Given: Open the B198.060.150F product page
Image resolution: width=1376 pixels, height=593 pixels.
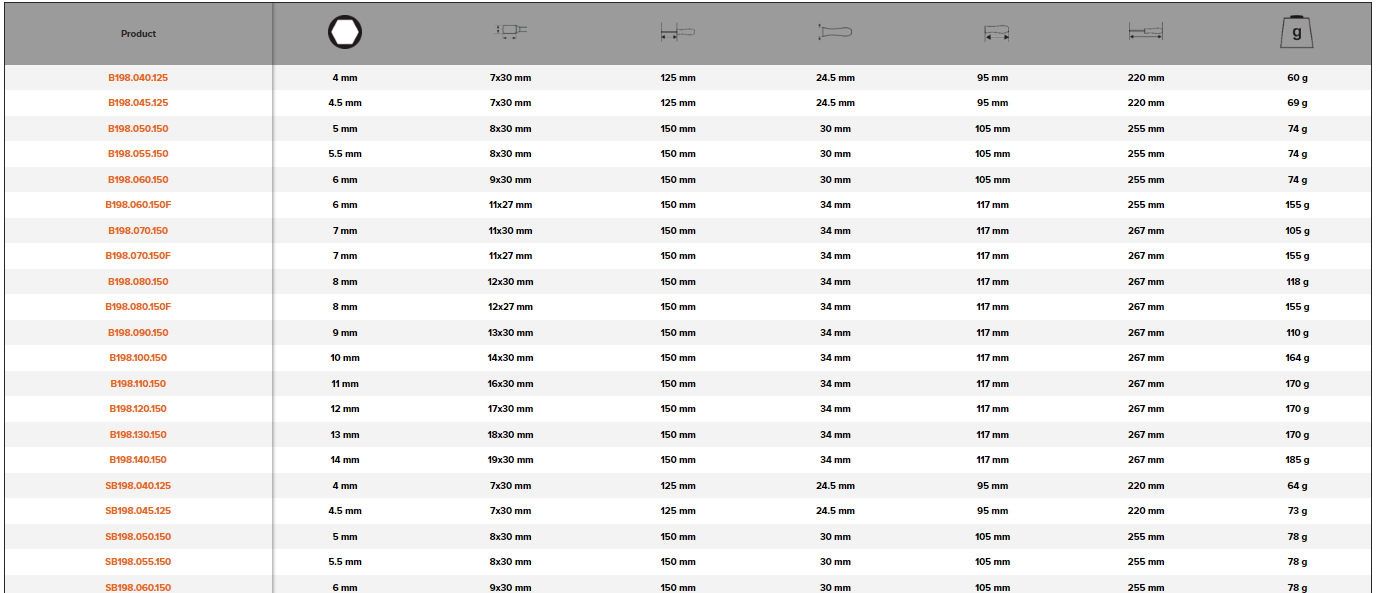Looking at the screenshot, I should 138,205.
